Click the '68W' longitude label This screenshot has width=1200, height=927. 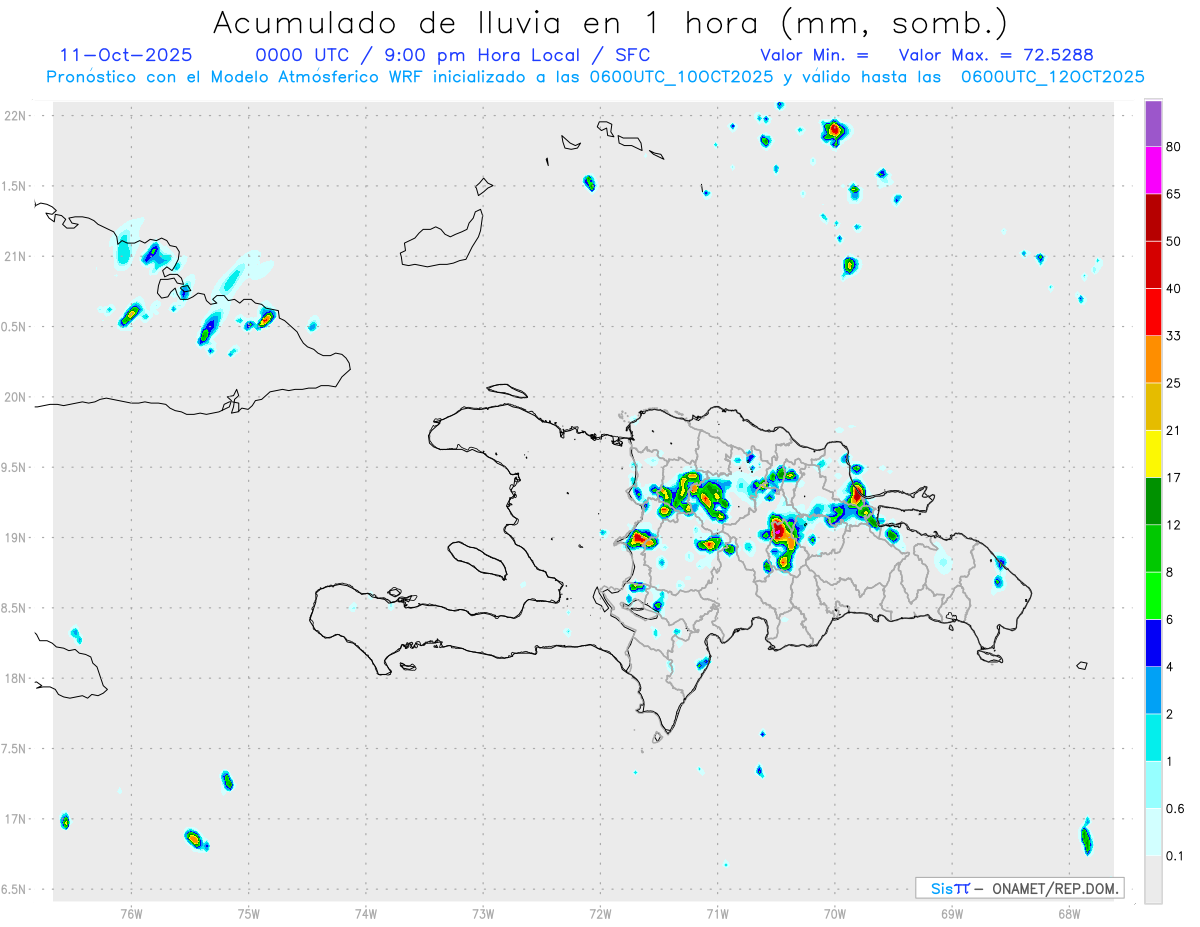tap(1069, 914)
